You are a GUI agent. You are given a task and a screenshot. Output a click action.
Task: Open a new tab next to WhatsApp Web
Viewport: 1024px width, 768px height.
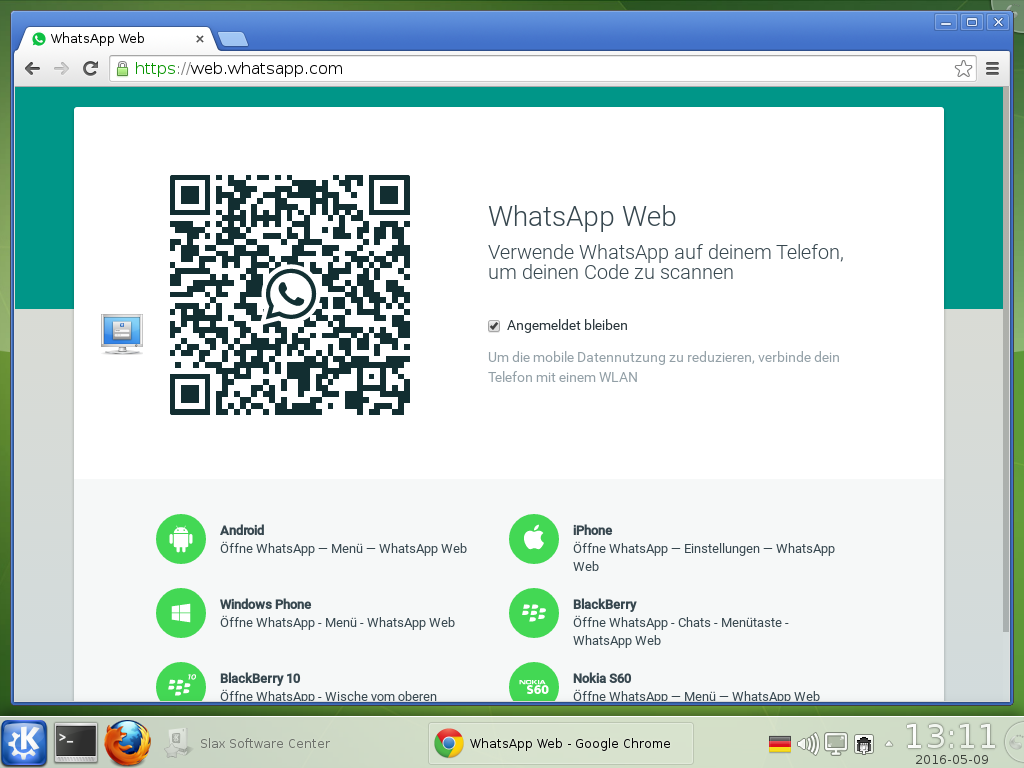[x=232, y=39]
